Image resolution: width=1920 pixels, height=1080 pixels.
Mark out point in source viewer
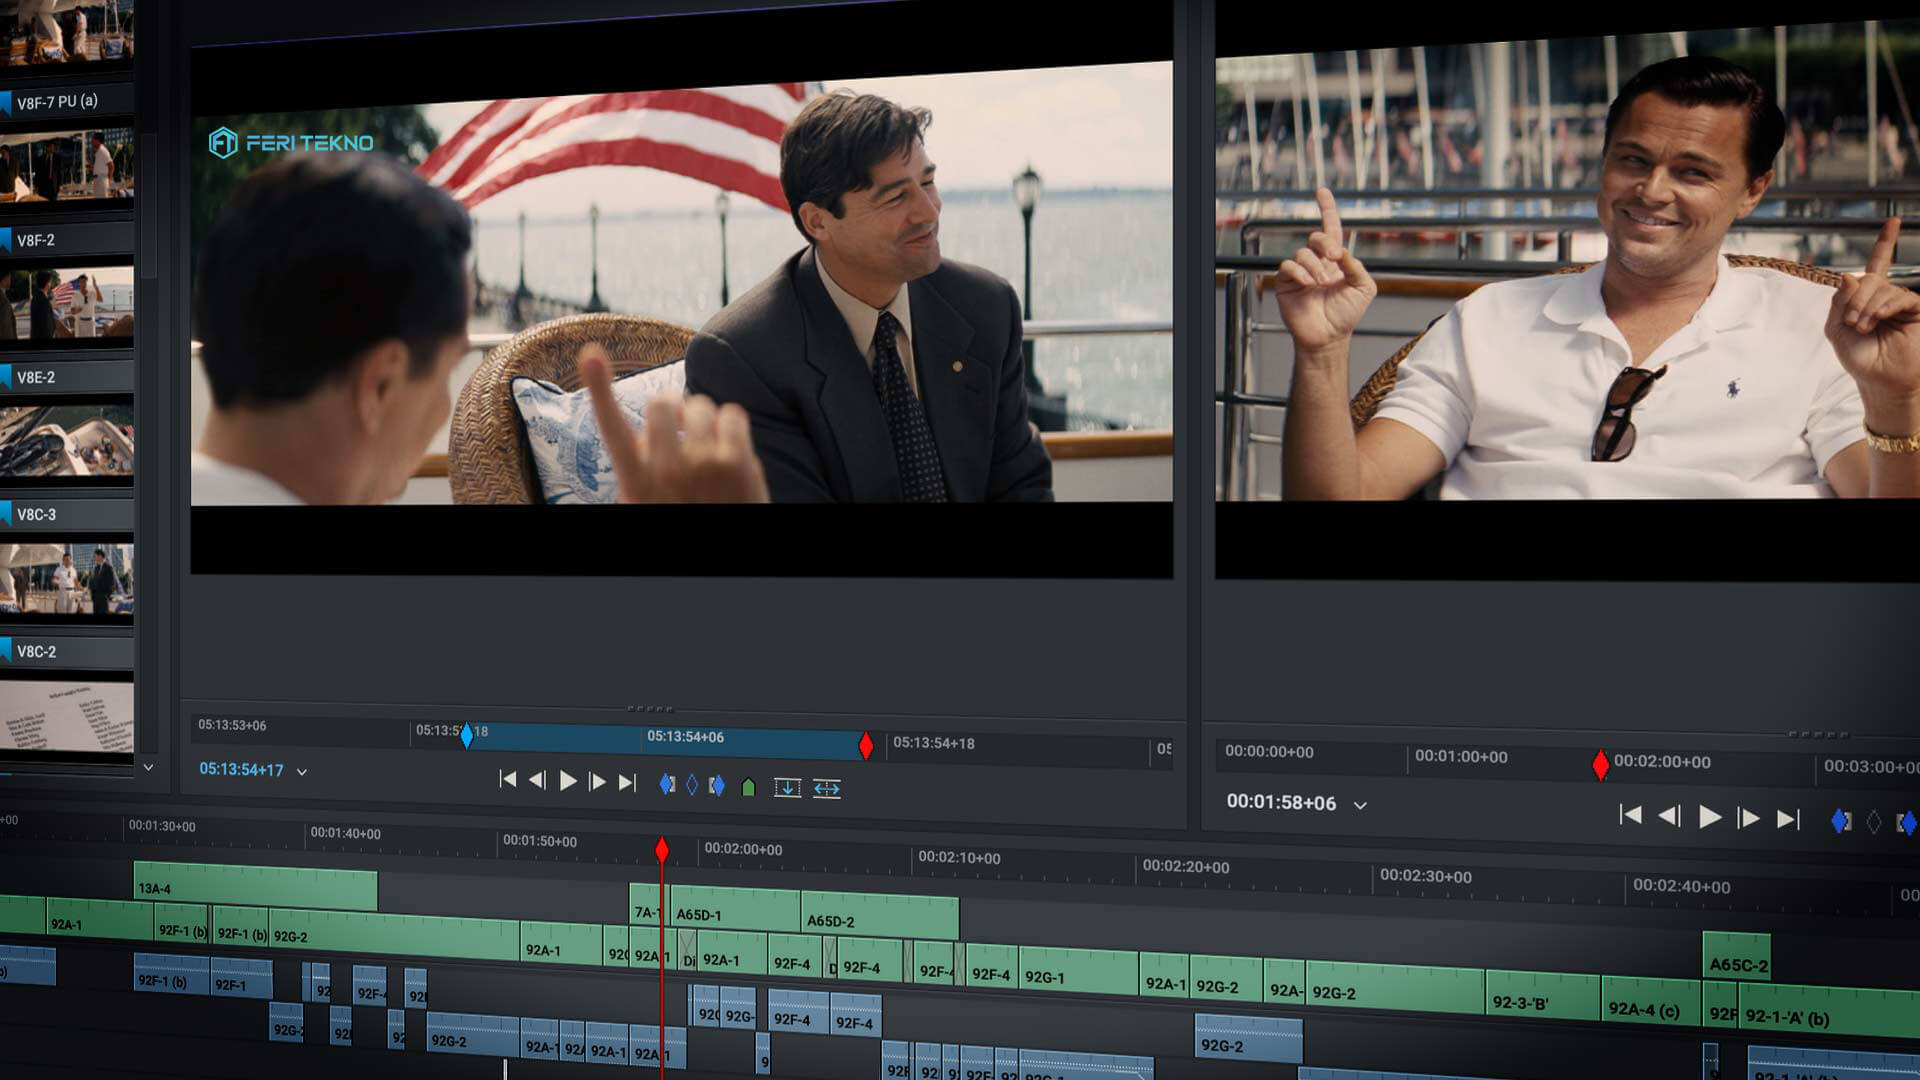[716, 786]
